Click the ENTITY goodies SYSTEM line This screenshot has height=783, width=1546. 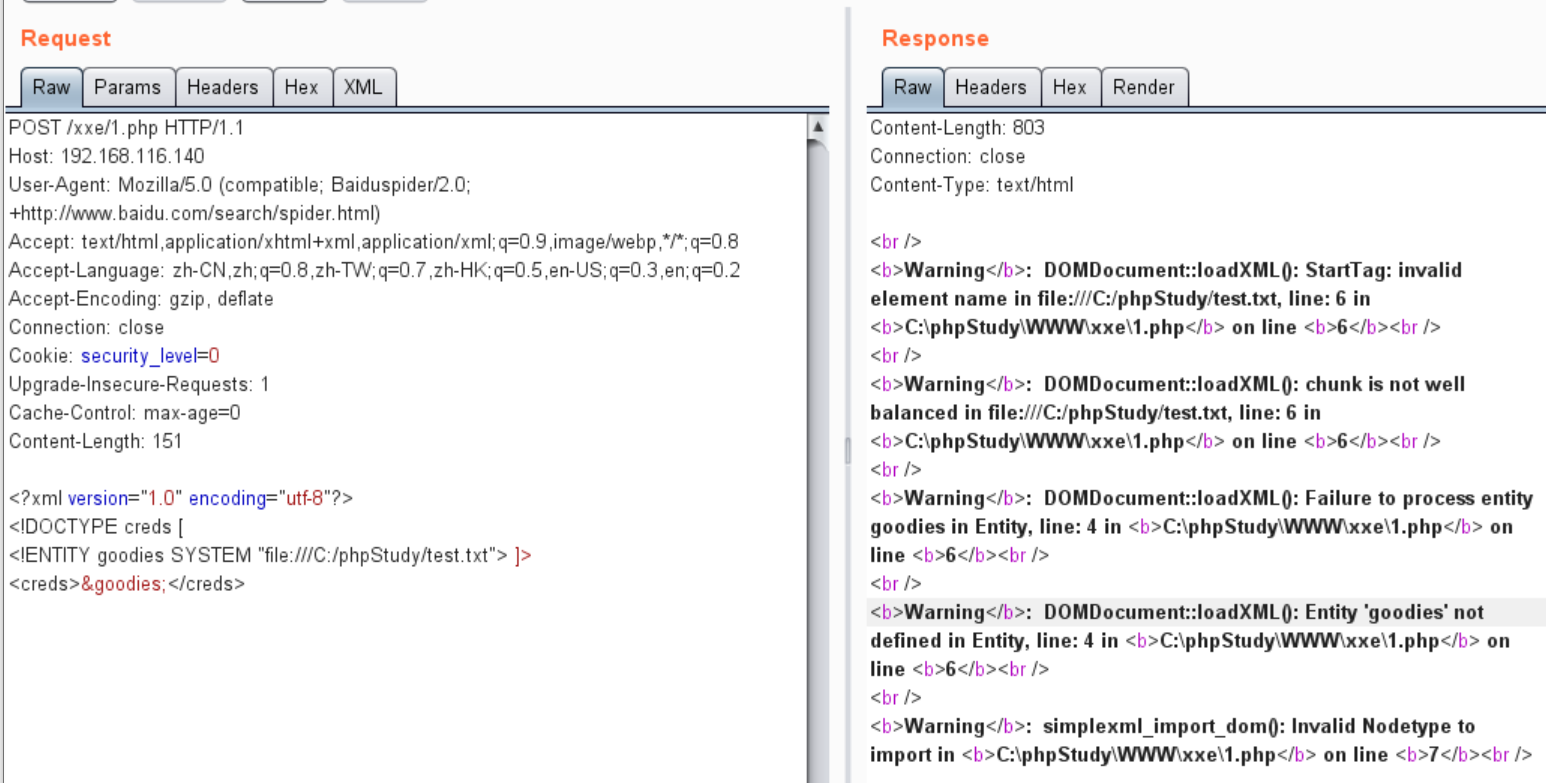point(270,555)
